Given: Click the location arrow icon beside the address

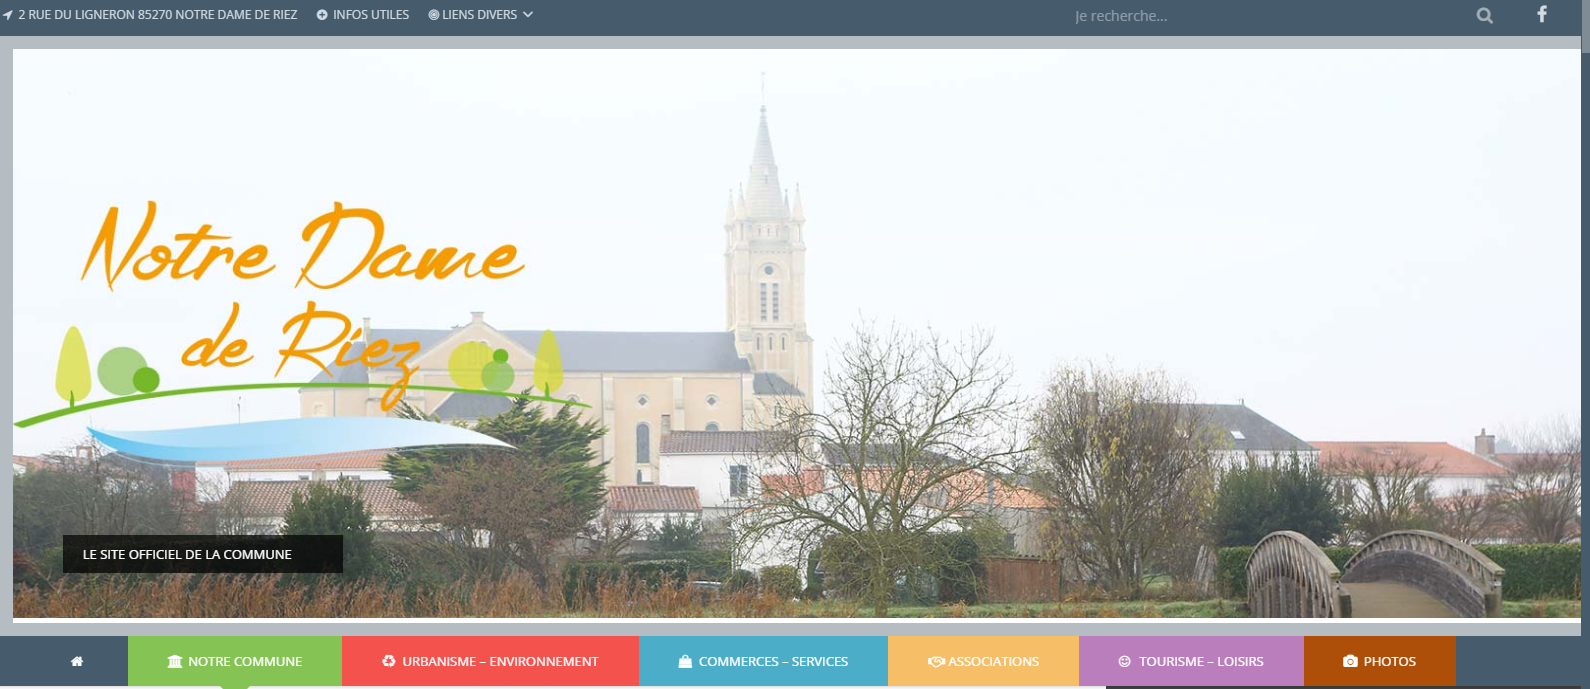Looking at the screenshot, I should coord(8,15).
